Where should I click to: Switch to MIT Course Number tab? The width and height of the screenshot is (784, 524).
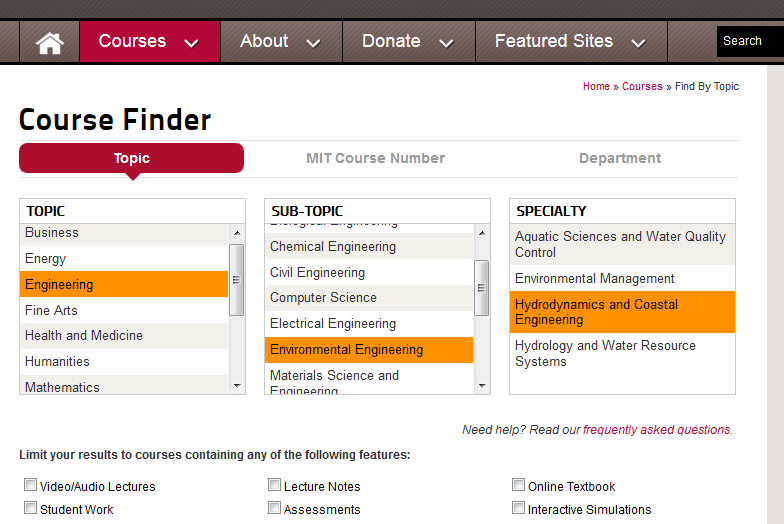point(375,158)
